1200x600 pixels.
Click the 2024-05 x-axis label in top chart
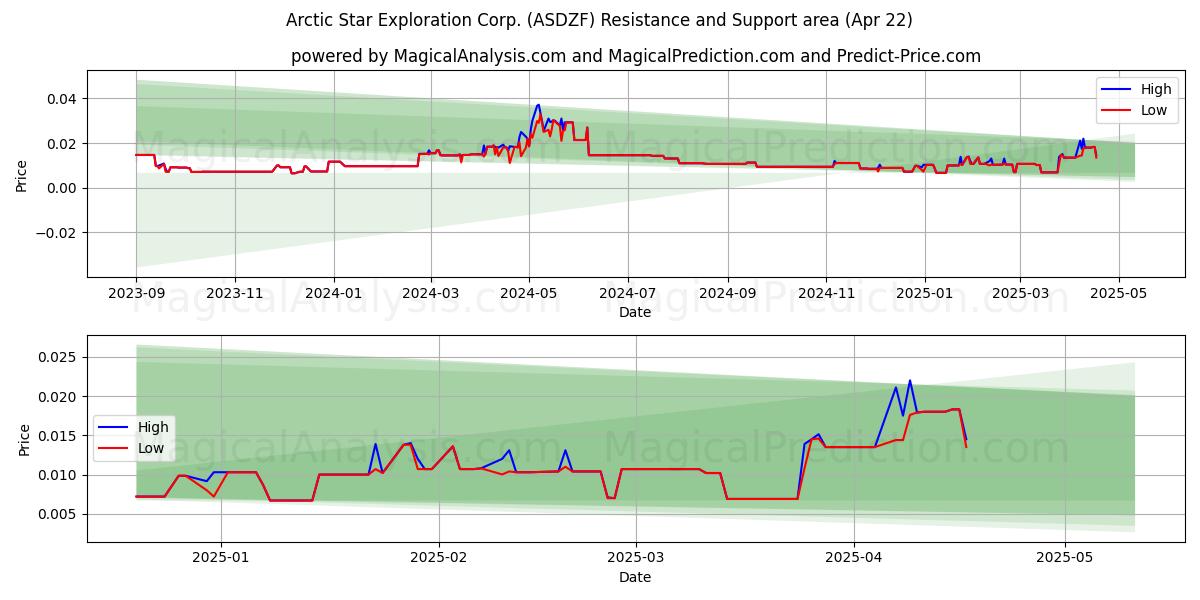coord(529,293)
